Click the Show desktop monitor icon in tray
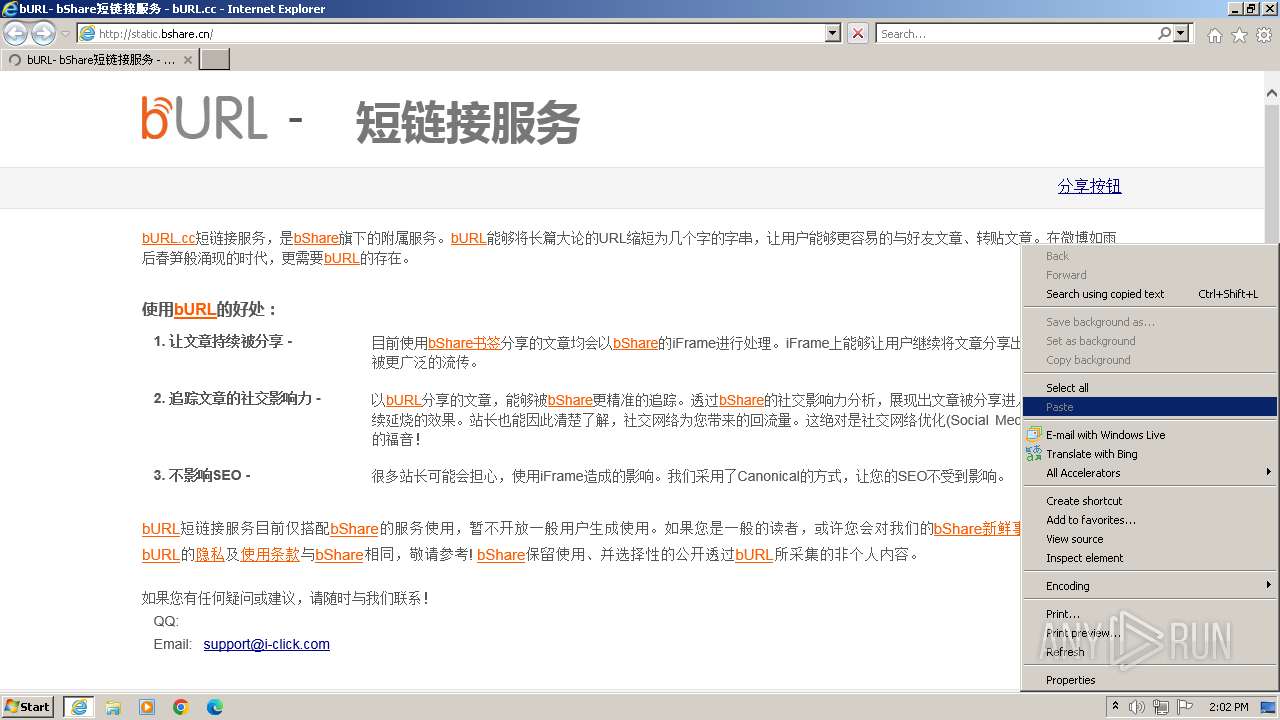1280x720 pixels. click(1268, 707)
